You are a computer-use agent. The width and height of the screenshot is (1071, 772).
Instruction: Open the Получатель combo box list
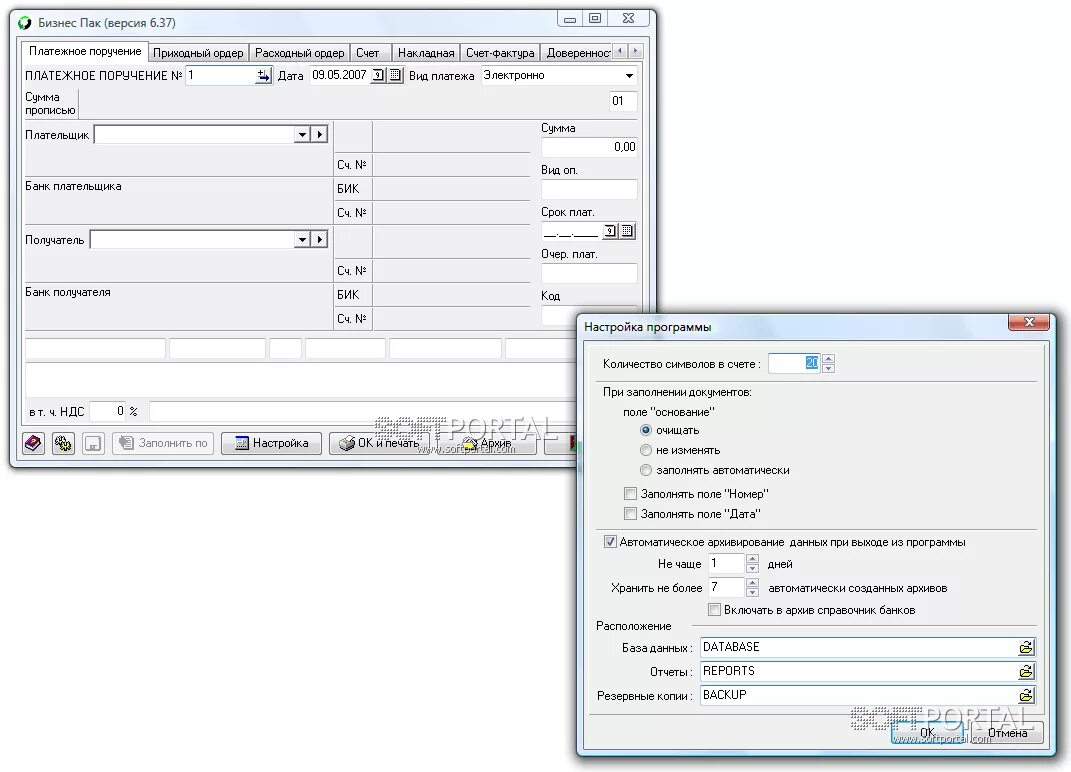pyautogui.click(x=302, y=239)
